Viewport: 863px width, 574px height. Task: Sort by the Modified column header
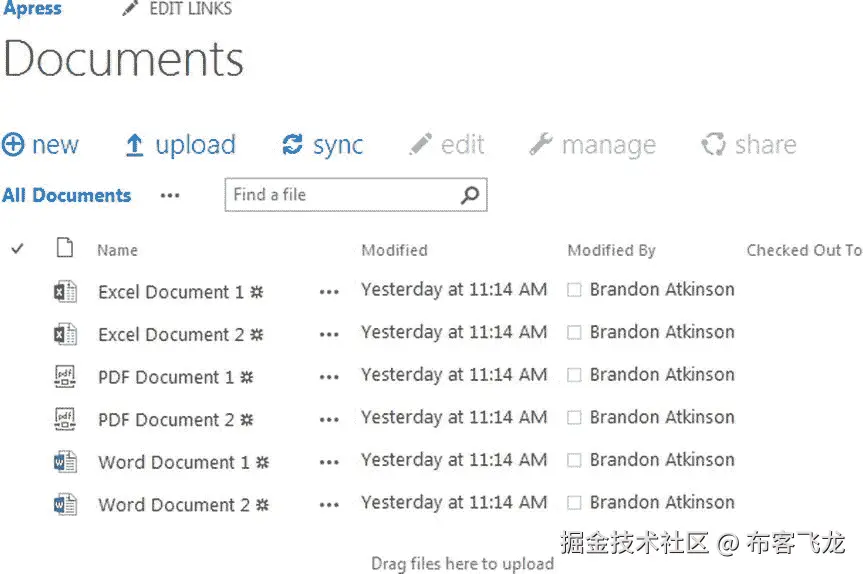(x=394, y=251)
